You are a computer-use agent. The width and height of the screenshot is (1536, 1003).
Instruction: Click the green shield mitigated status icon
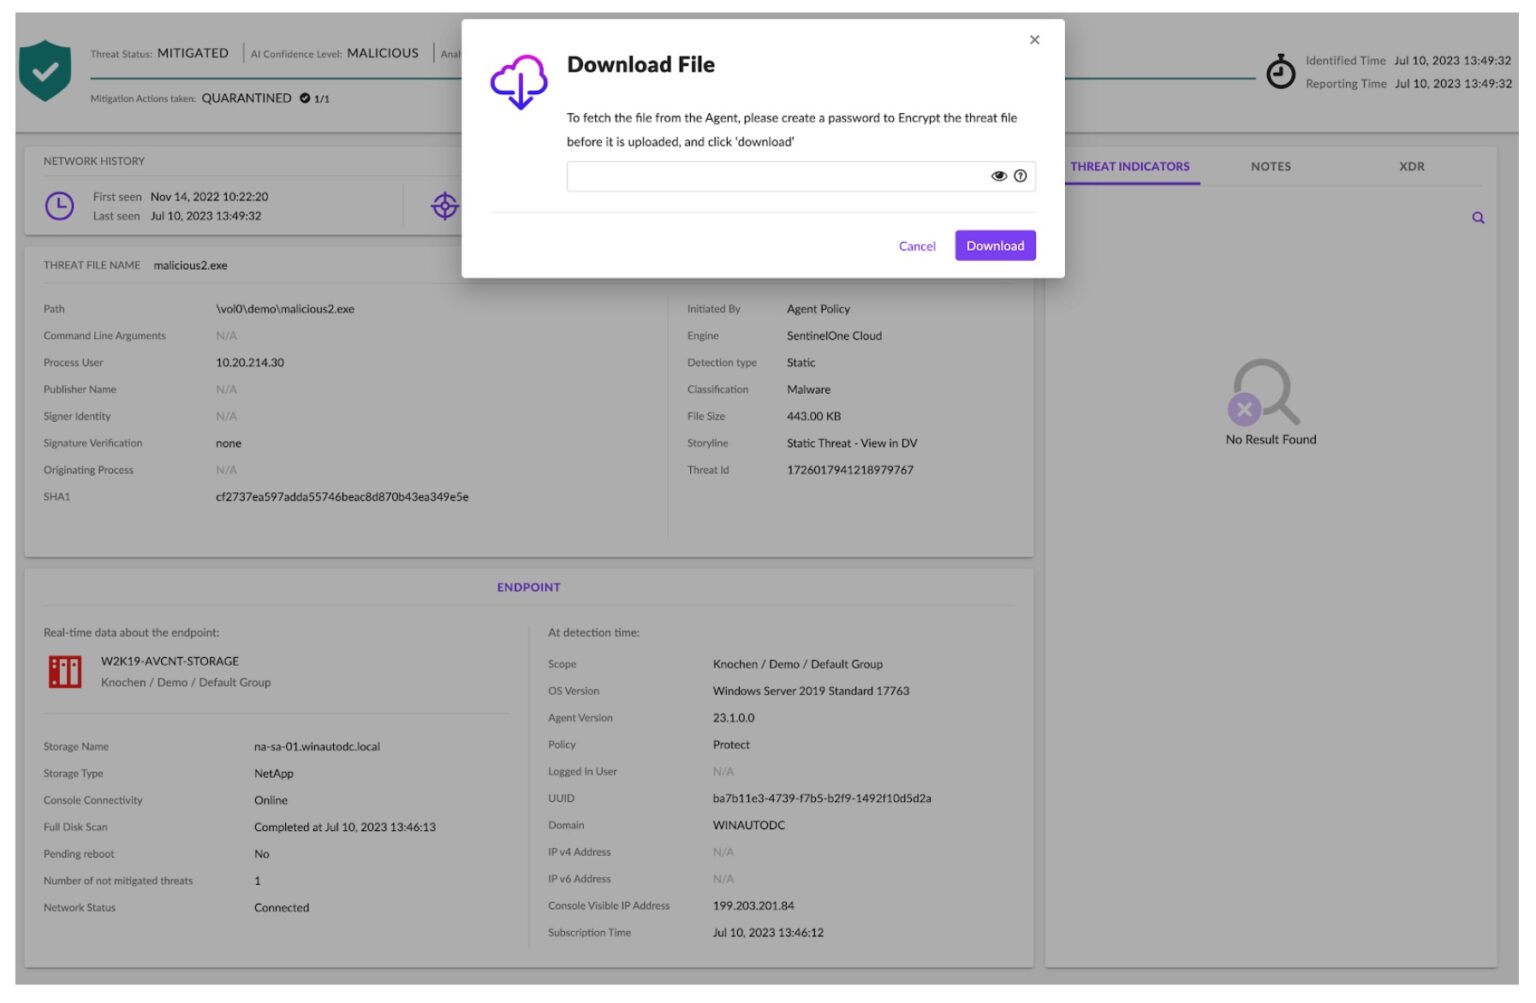pyautogui.click(x=45, y=71)
